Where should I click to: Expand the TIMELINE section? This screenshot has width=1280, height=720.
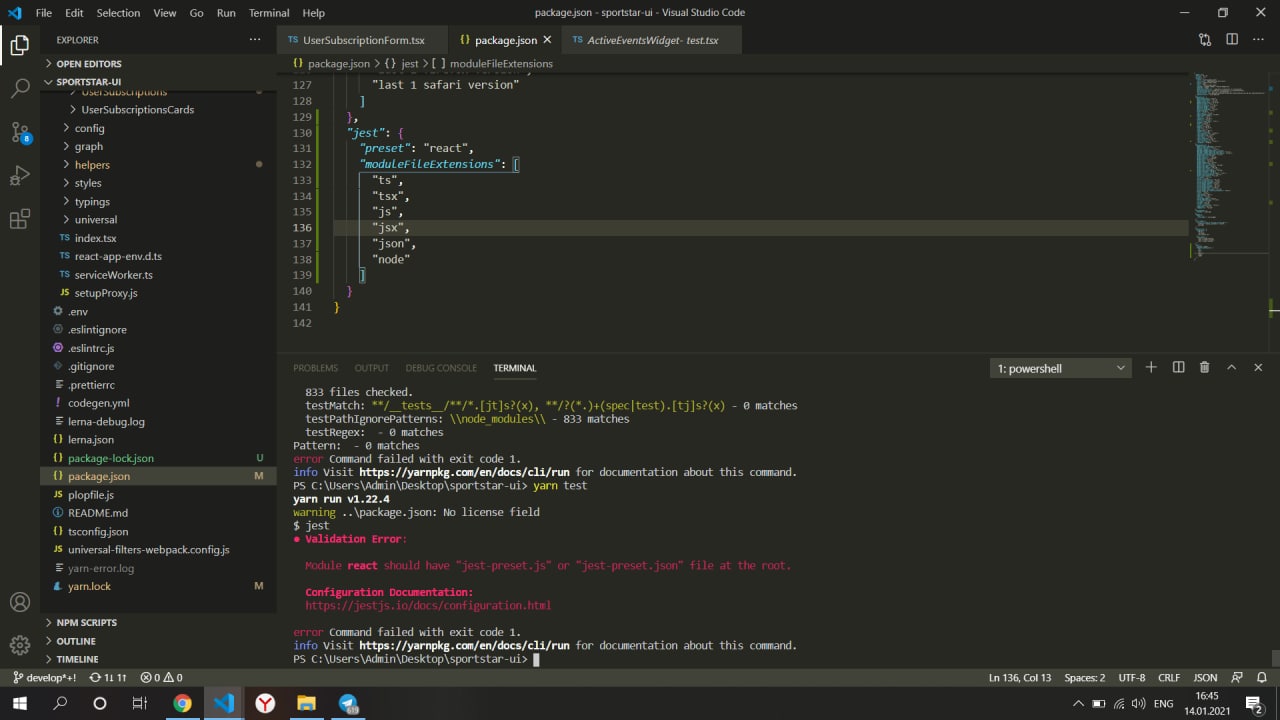click(158, 659)
